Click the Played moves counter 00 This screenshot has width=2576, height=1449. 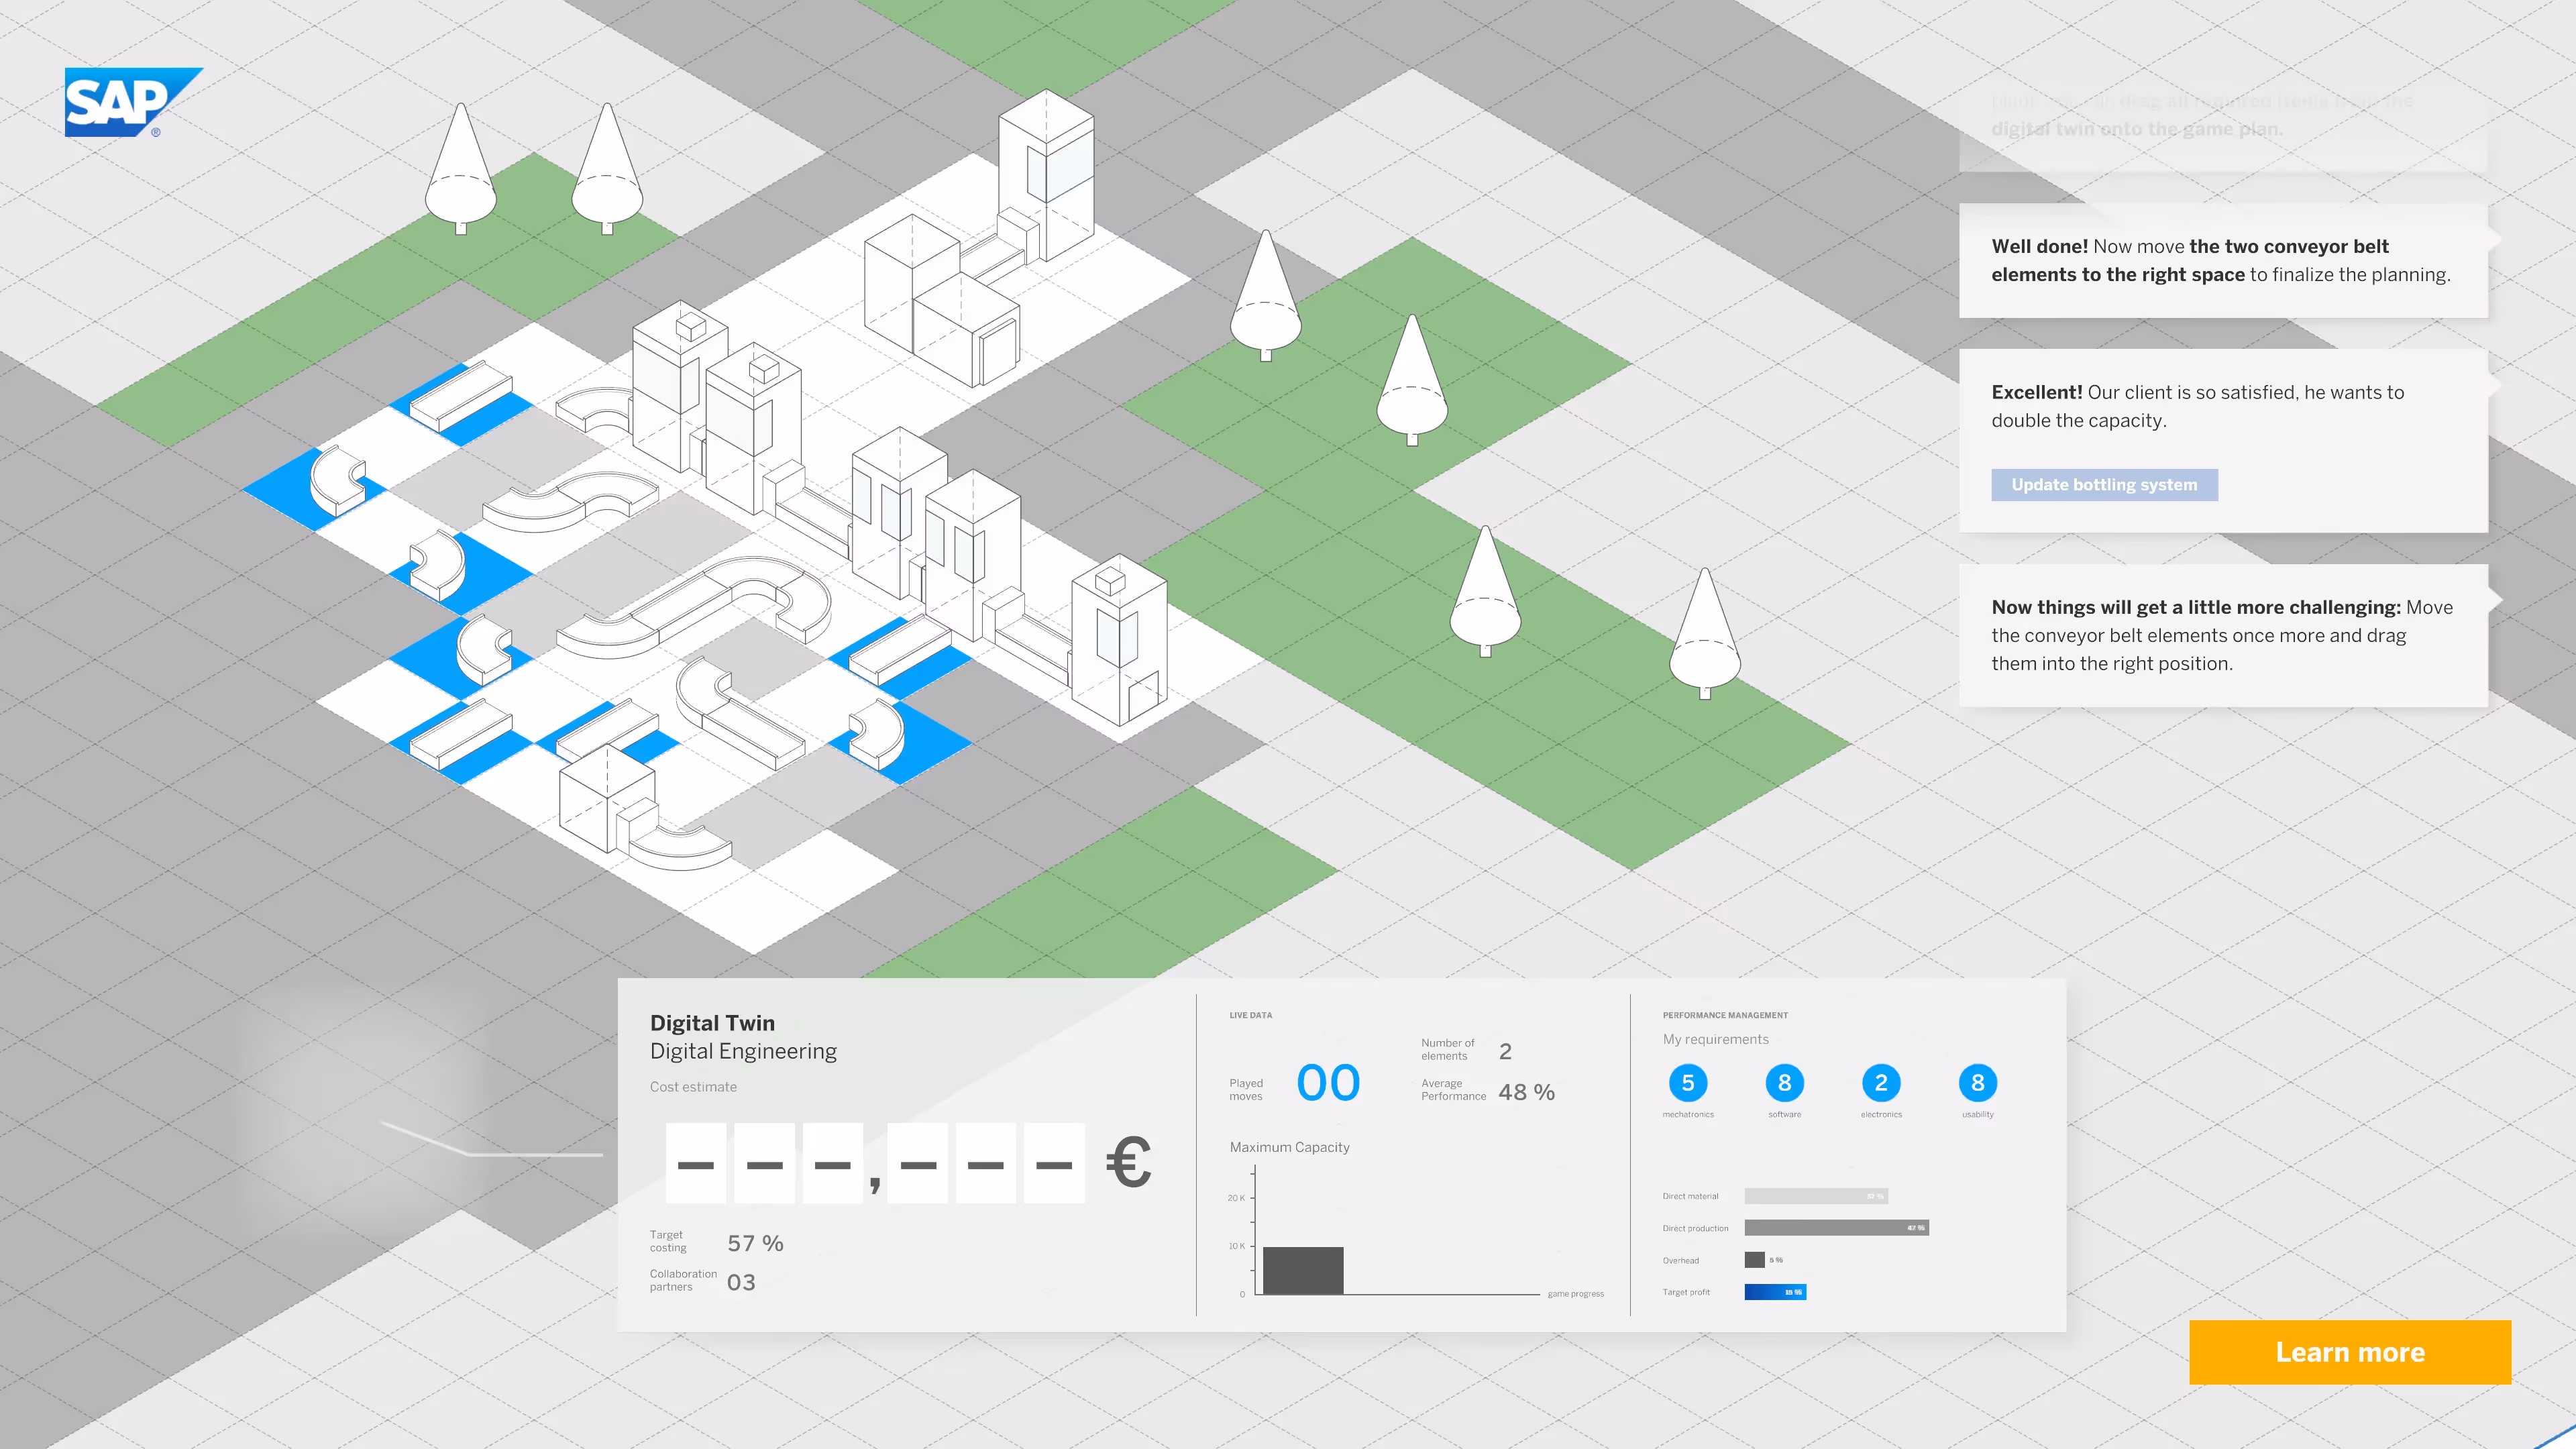click(x=1328, y=1083)
